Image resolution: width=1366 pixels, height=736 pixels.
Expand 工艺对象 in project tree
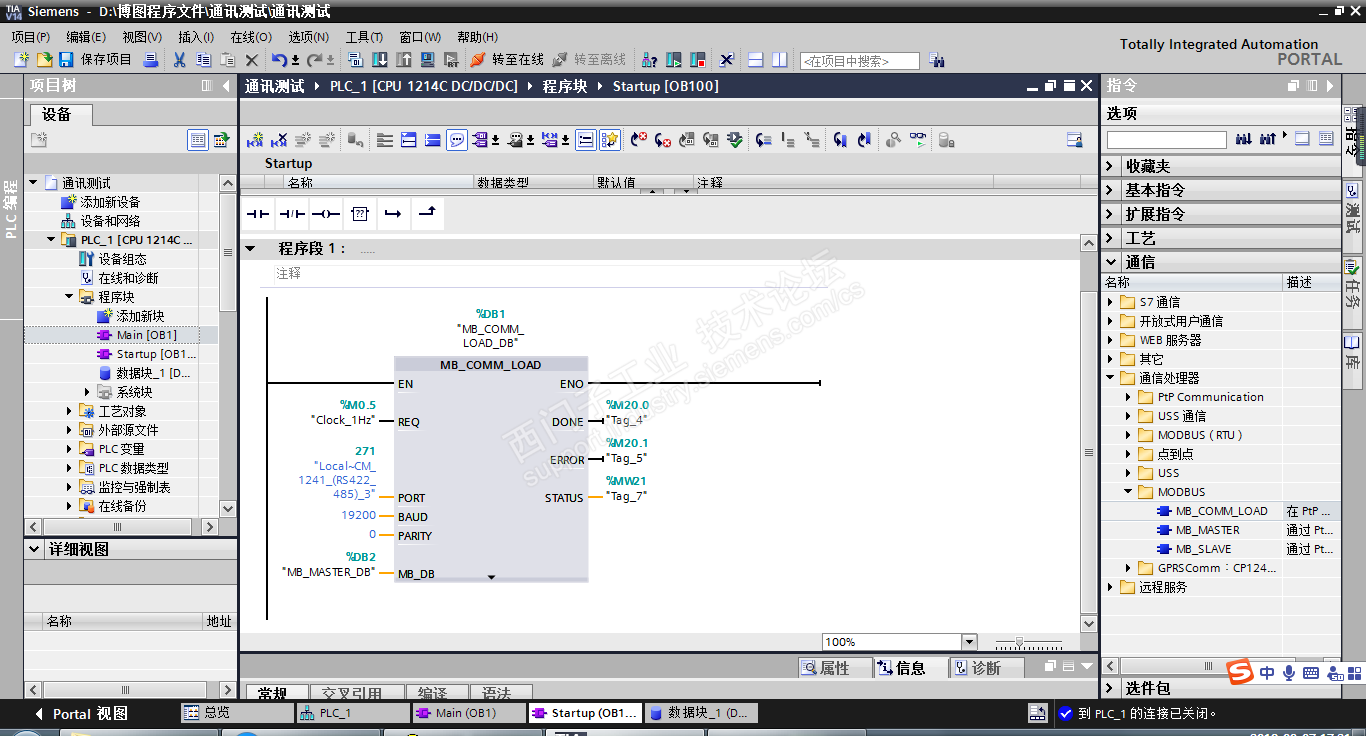(70, 411)
